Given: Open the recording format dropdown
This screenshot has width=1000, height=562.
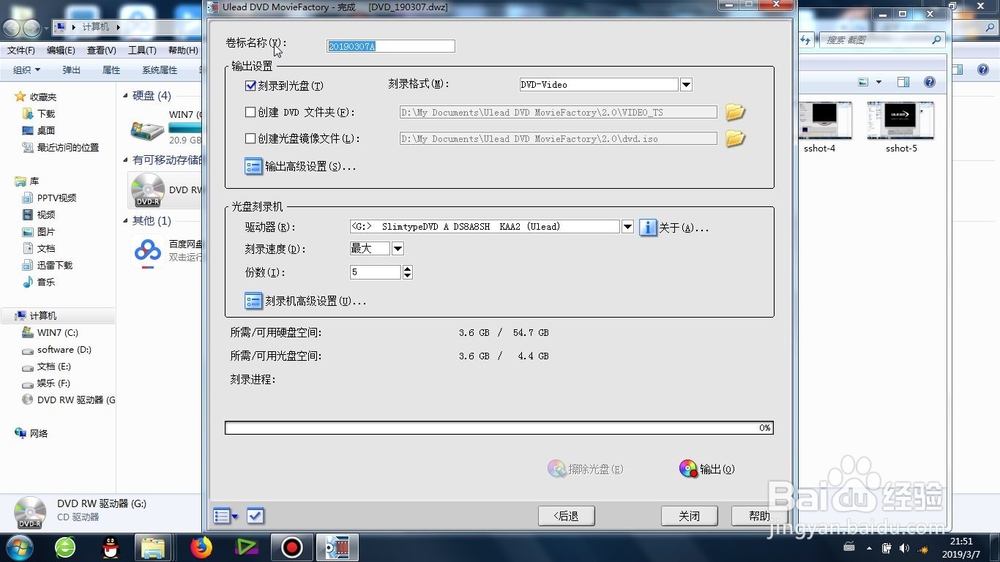Looking at the screenshot, I should coord(686,84).
